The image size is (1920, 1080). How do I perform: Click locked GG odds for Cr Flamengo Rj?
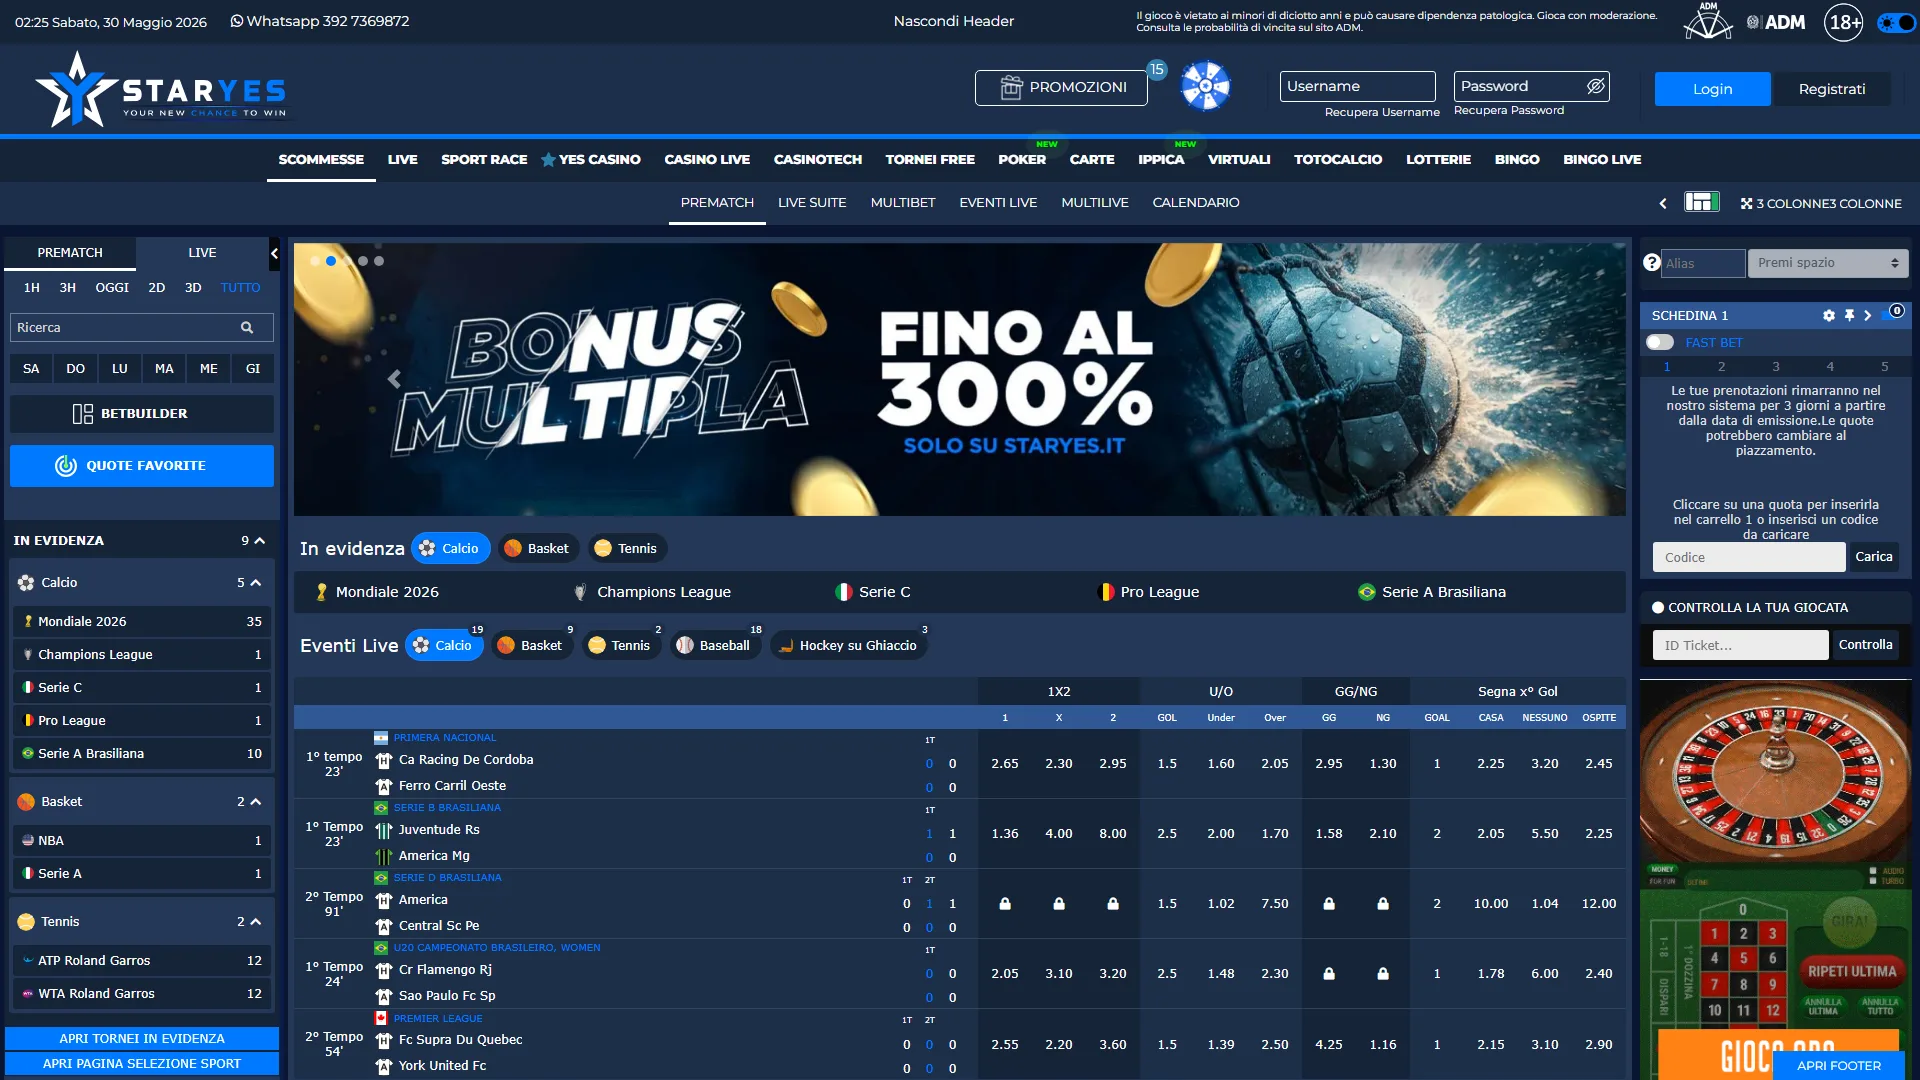[x=1329, y=974]
